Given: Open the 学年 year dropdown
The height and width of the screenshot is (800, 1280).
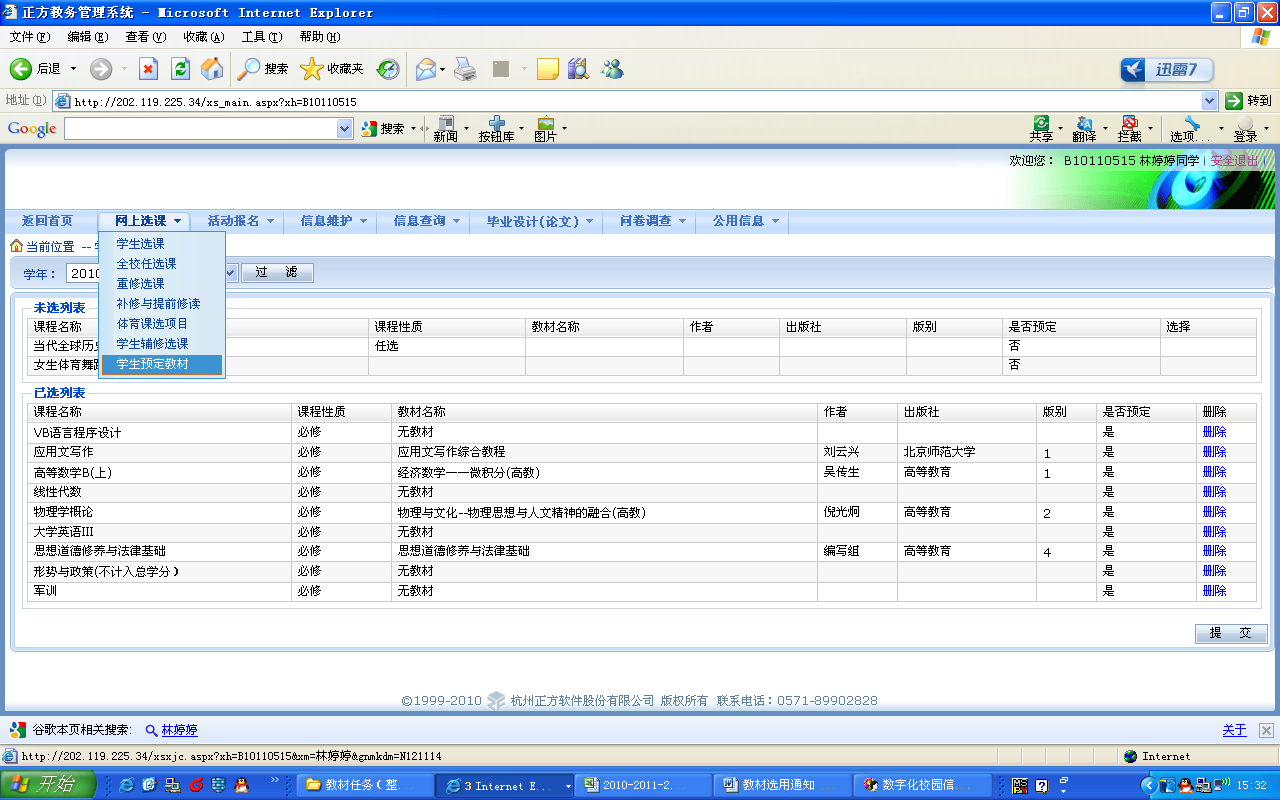Looking at the screenshot, I should pyautogui.click(x=230, y=273).
